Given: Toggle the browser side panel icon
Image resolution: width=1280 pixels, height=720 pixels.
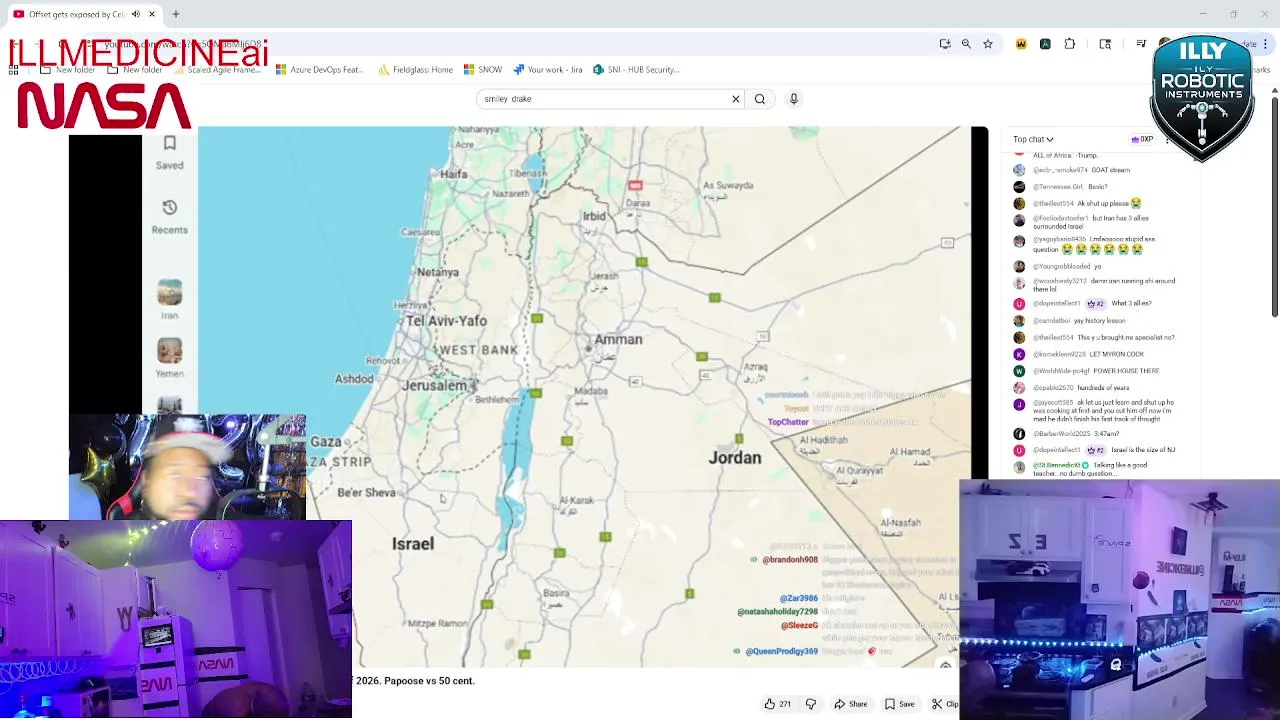Looking at the screenshot, I should click(1105, 44).
